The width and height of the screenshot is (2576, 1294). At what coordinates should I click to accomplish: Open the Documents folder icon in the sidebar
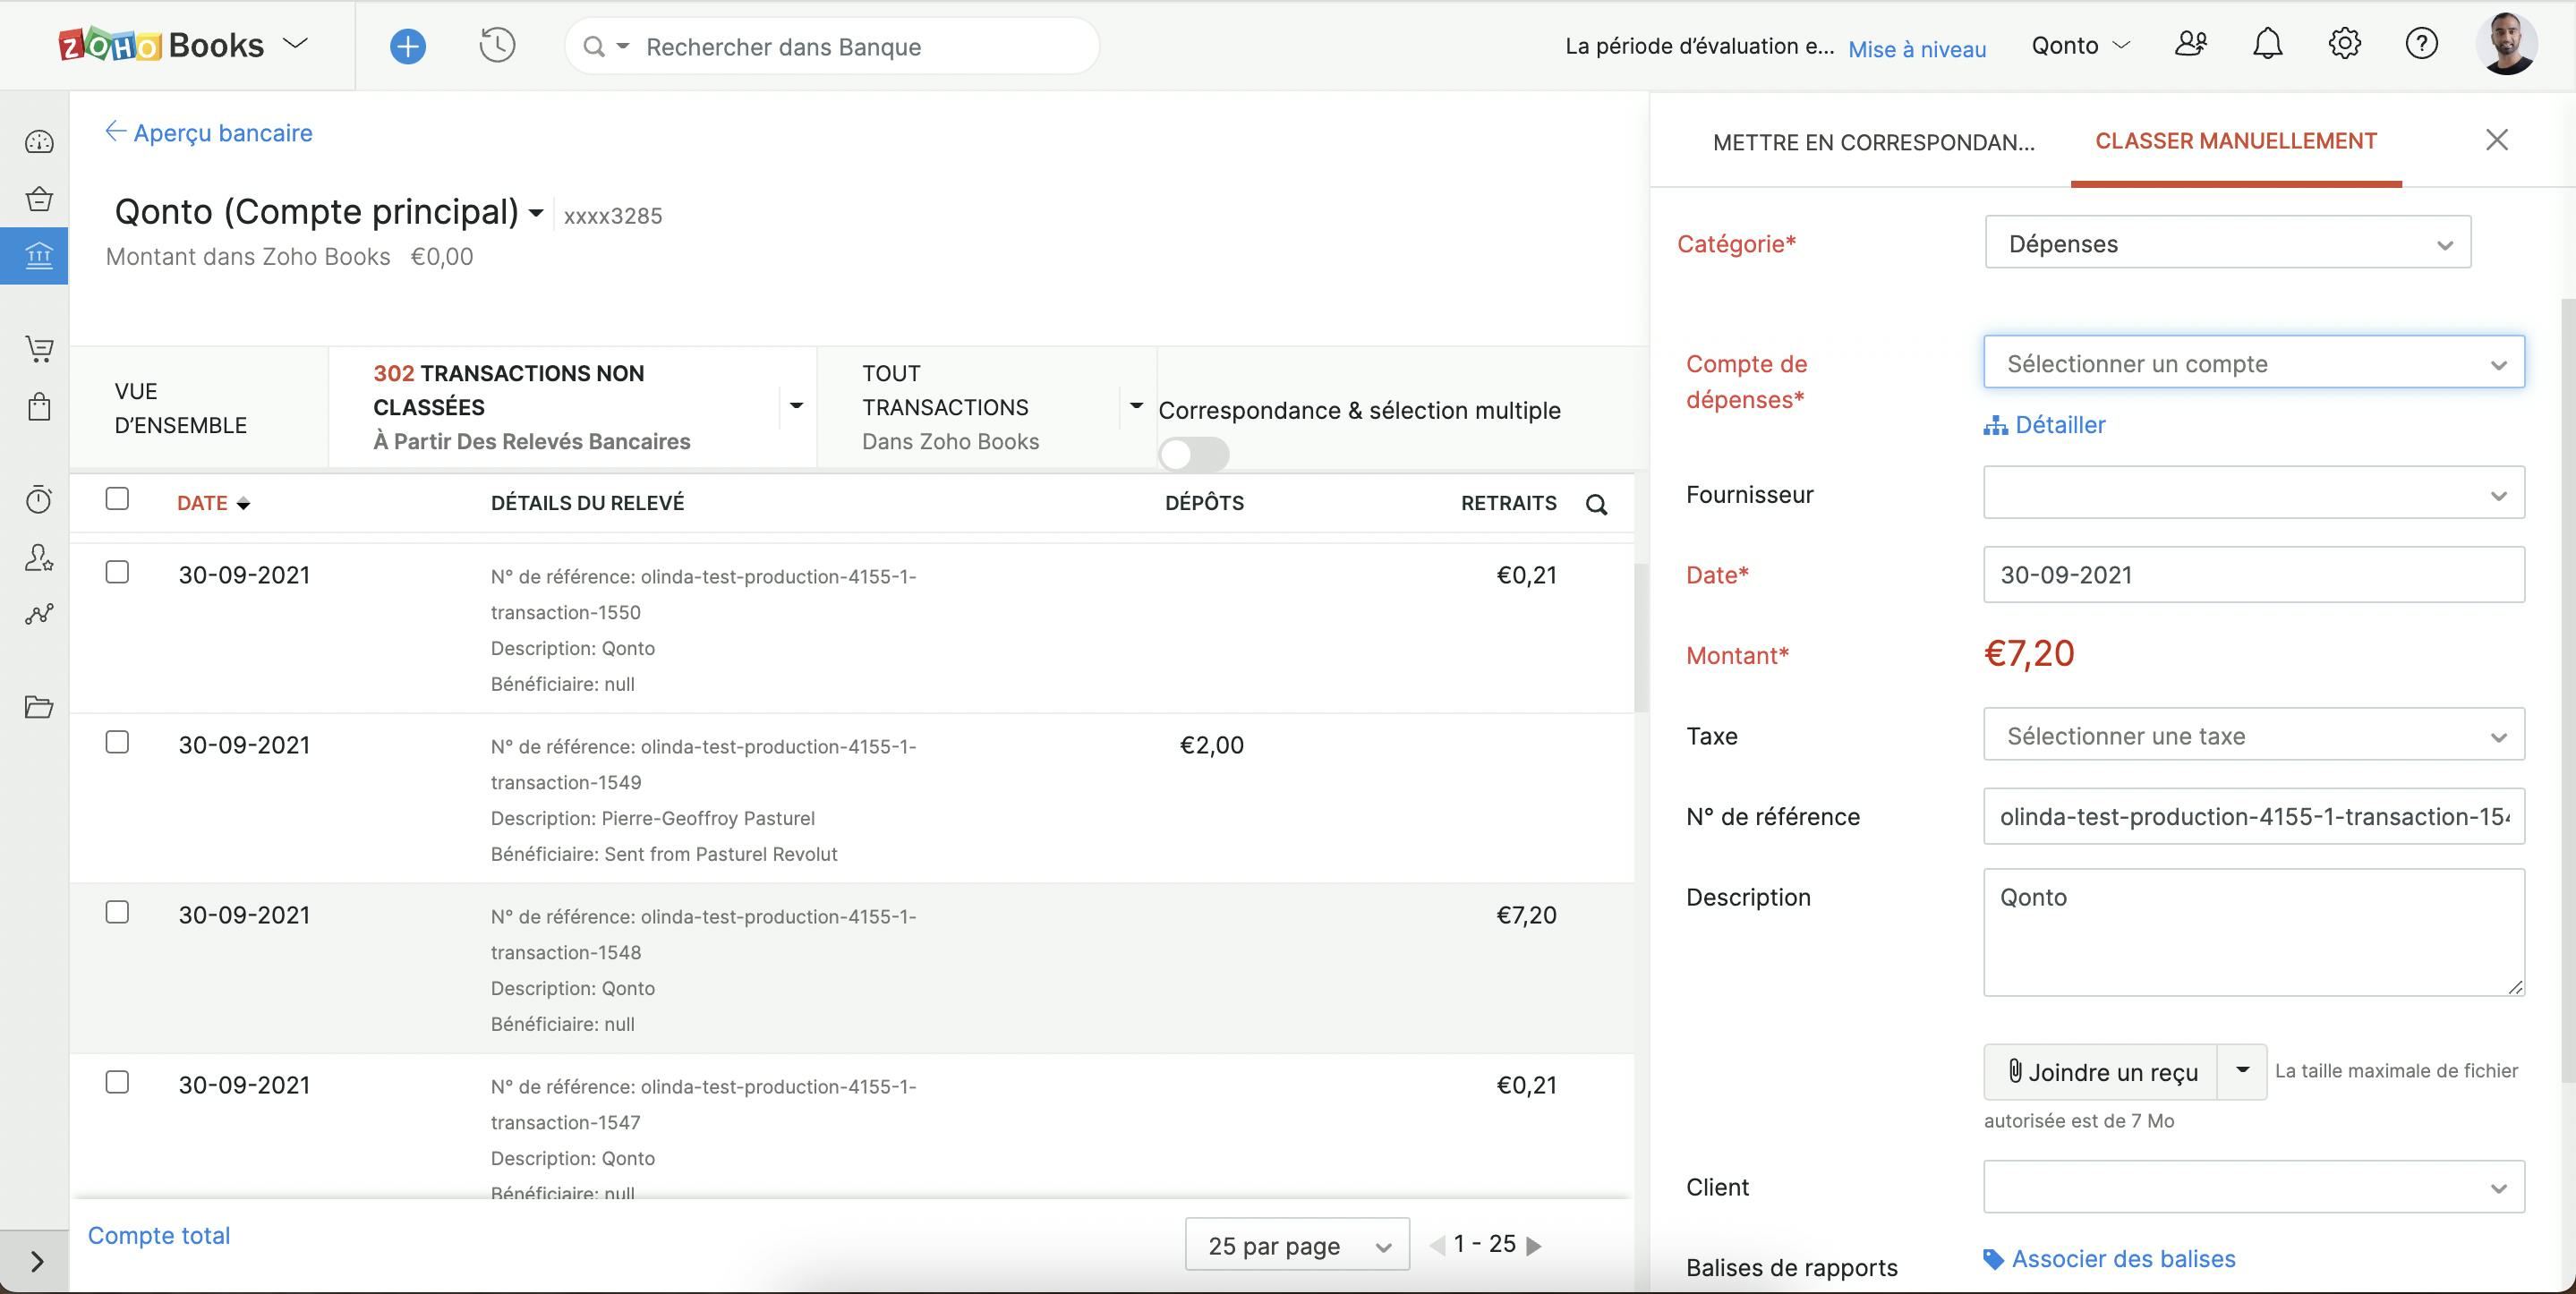pyautogui.click(x=38, y=707)
